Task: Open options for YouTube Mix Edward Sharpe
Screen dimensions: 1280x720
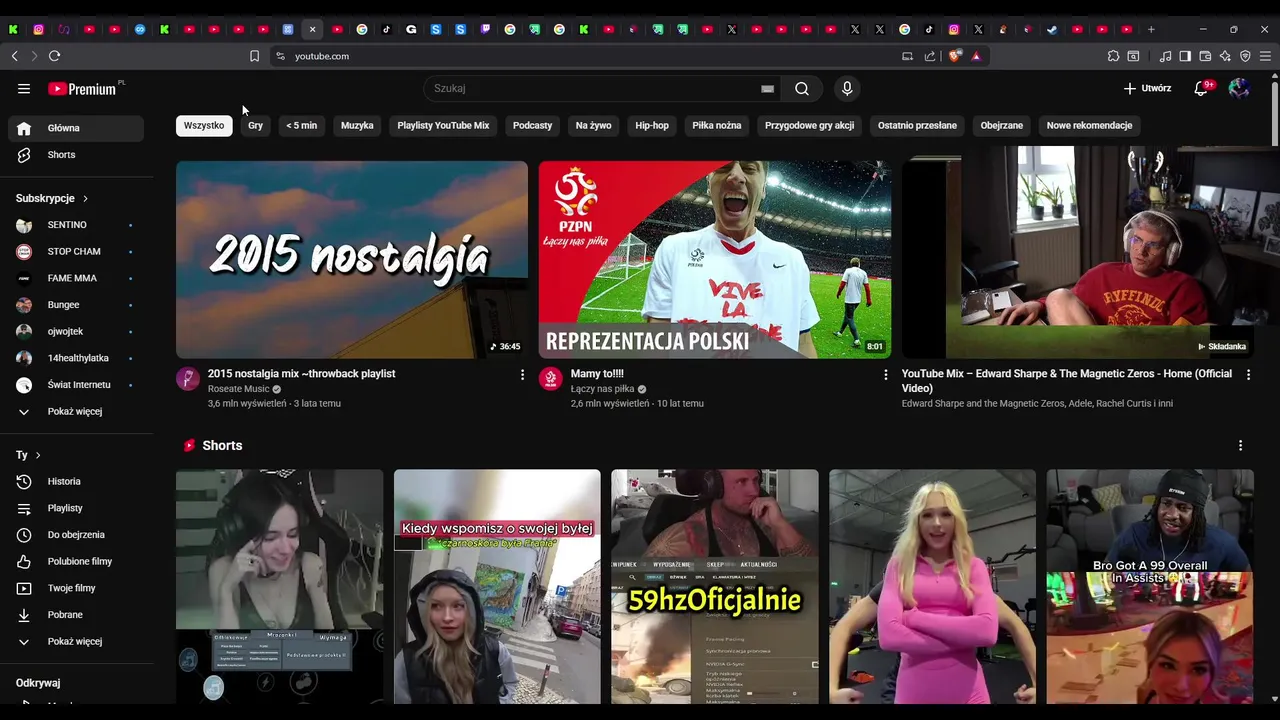Action: pos(1248,375)
